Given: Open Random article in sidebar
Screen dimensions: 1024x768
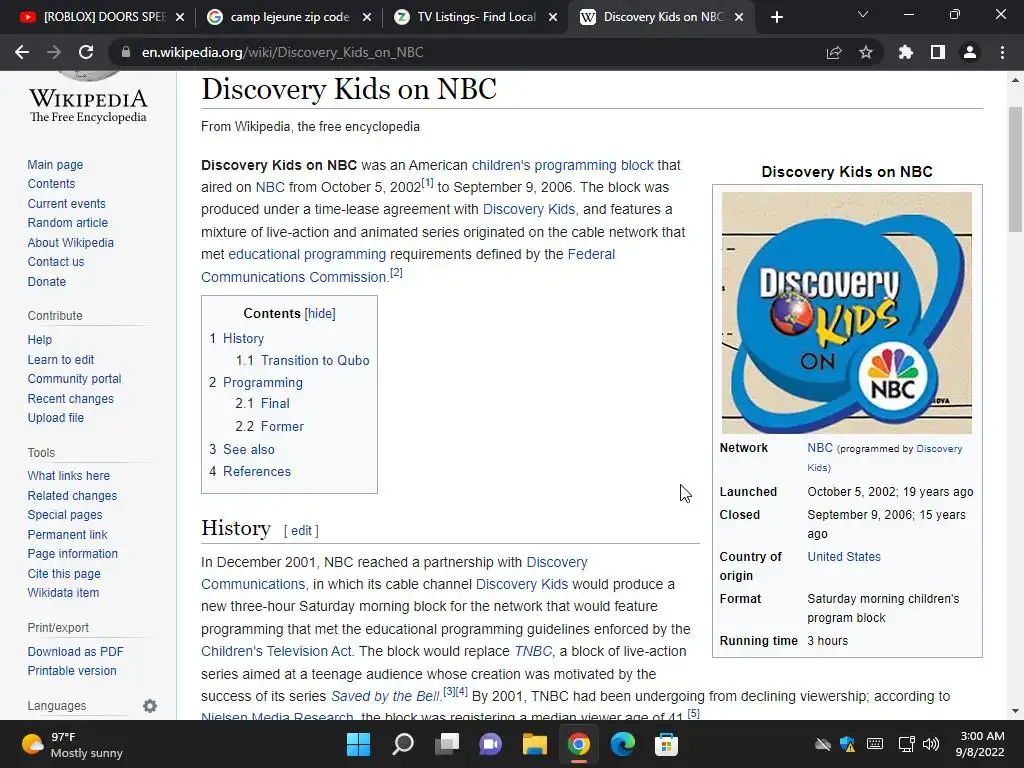Looking at the screenshot, I should pos(68,223).
